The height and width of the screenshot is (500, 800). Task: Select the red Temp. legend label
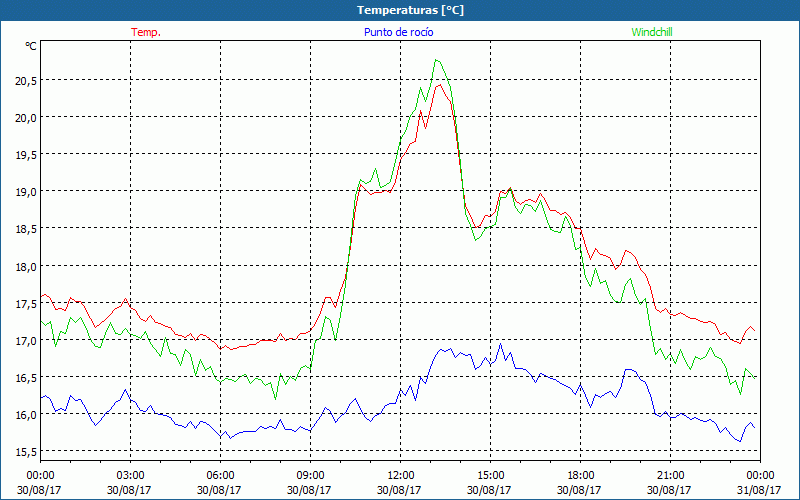coord(146,32)
